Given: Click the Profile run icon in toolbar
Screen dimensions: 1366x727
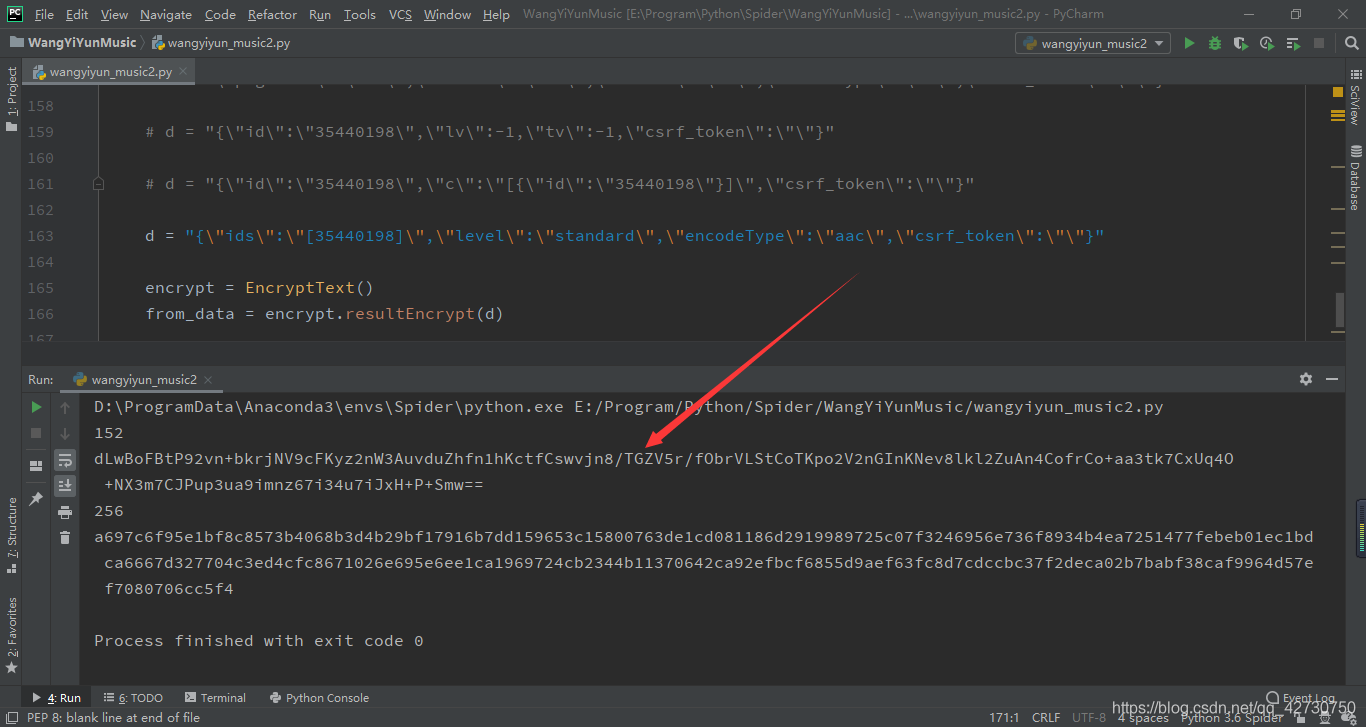Looking at the screenshot, I should [1267, 43].
